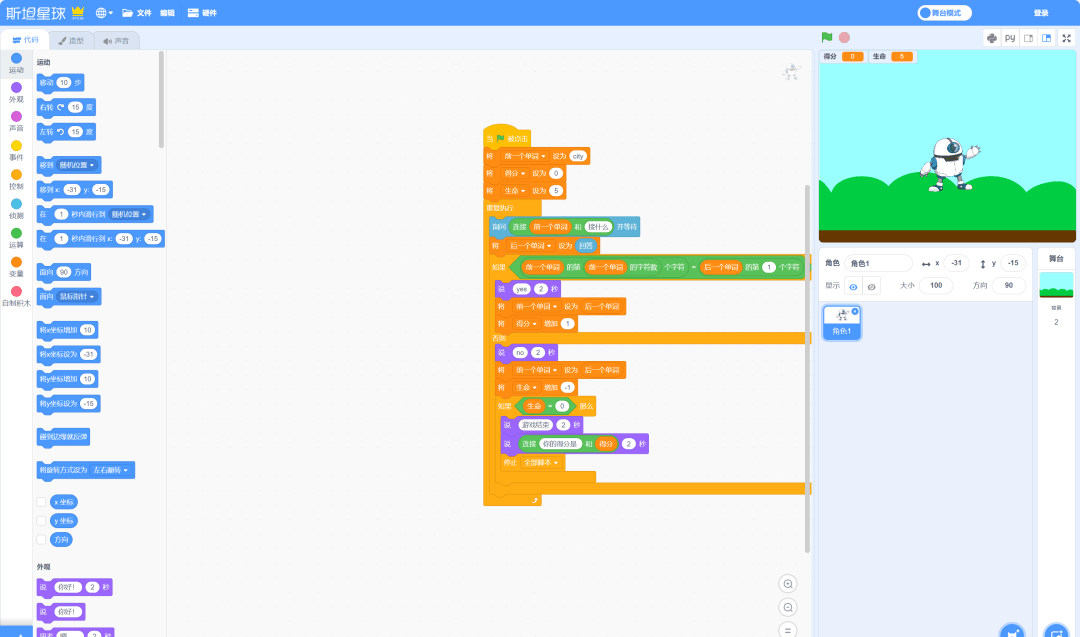Click the 登录 login button

click(x=1041, y=13)
